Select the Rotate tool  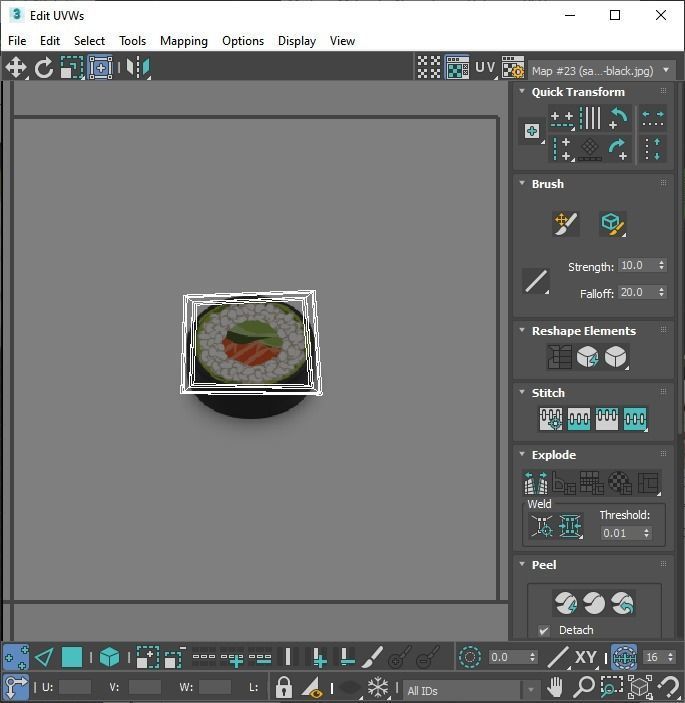click(x=44, y=68)
